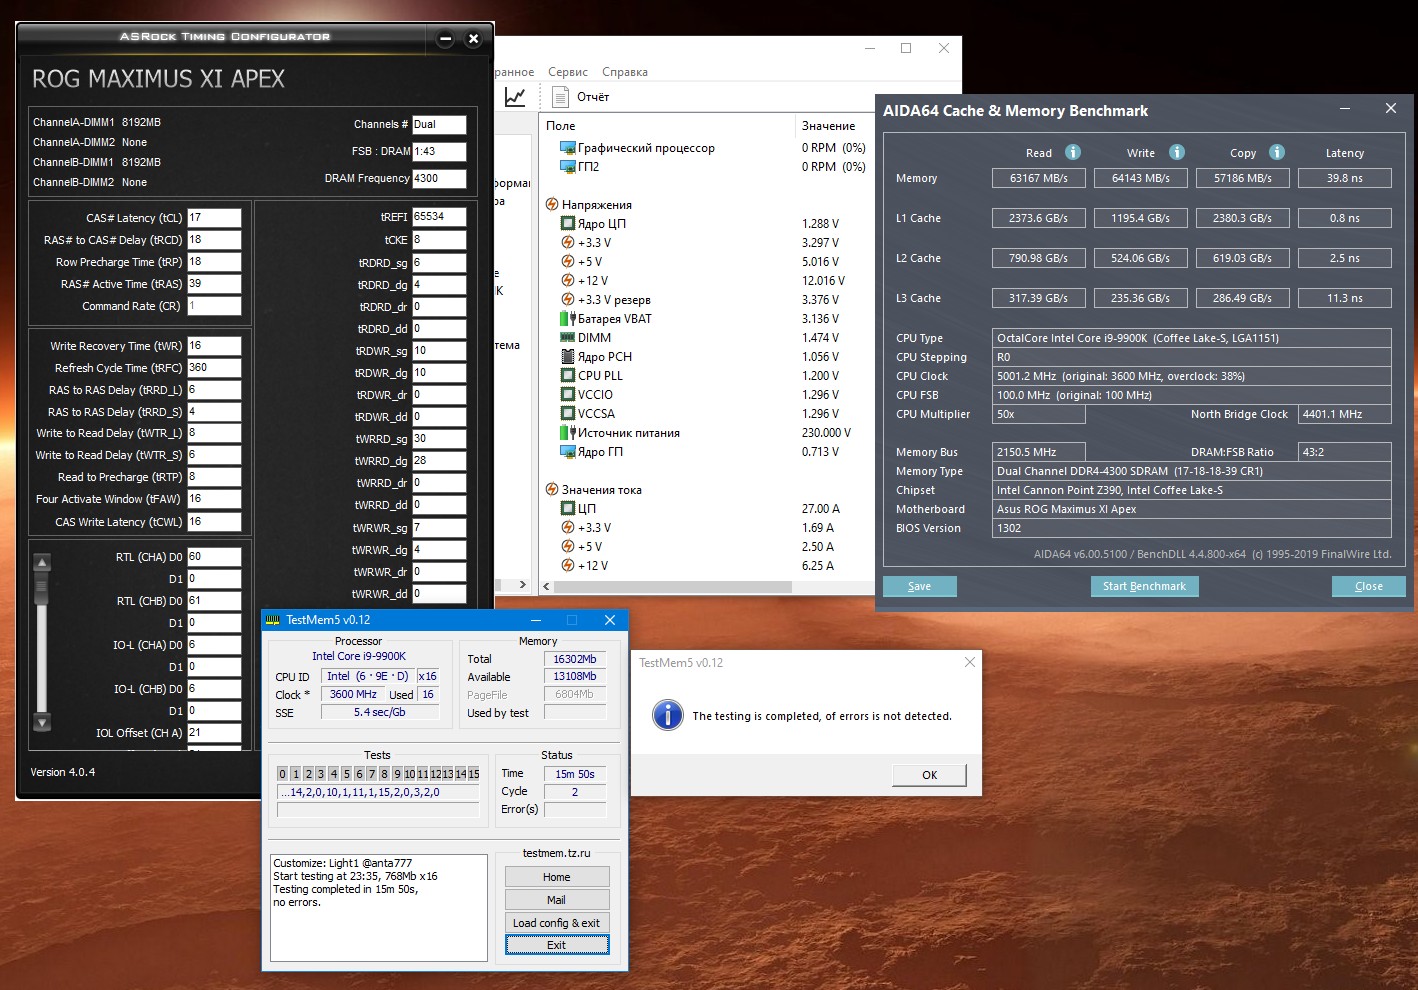Click the Read info icon in benchmark
1418x990 pixels.
pyautogui.click(x=1073, y=152)
